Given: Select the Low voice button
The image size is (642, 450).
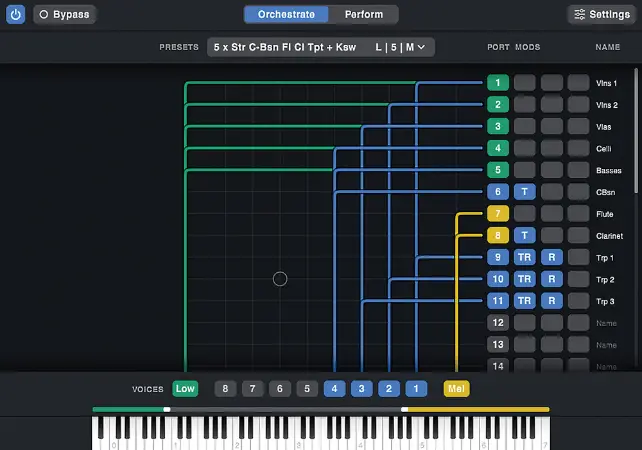Looking at the screenshot, I should click(185, 388).
